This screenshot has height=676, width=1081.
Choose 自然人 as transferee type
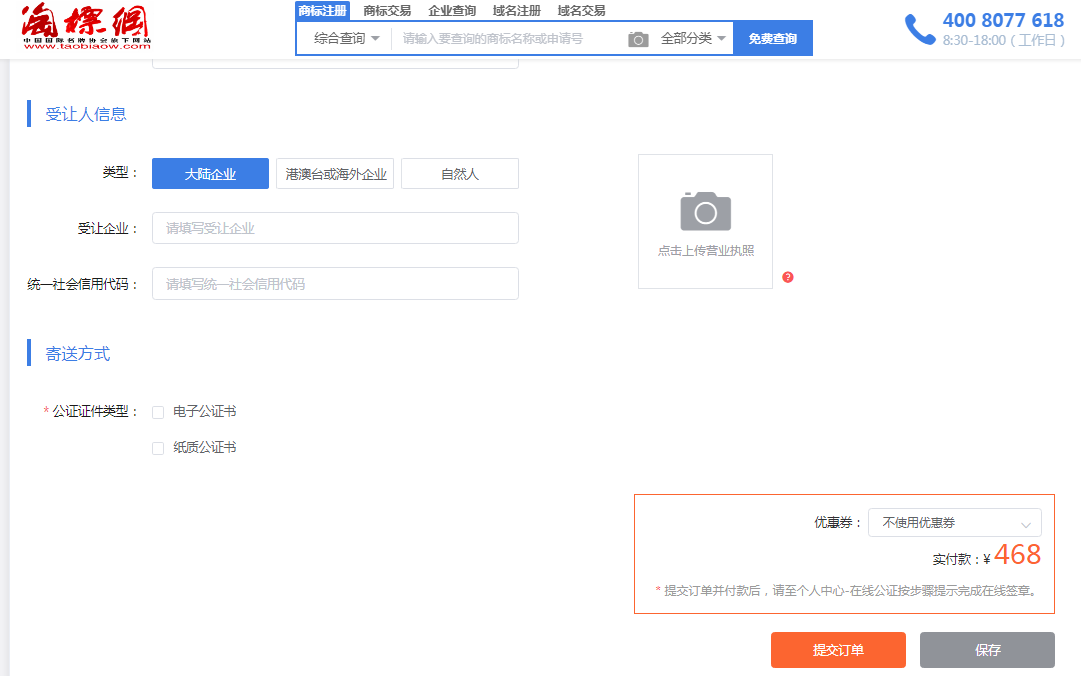click(460, 174)
